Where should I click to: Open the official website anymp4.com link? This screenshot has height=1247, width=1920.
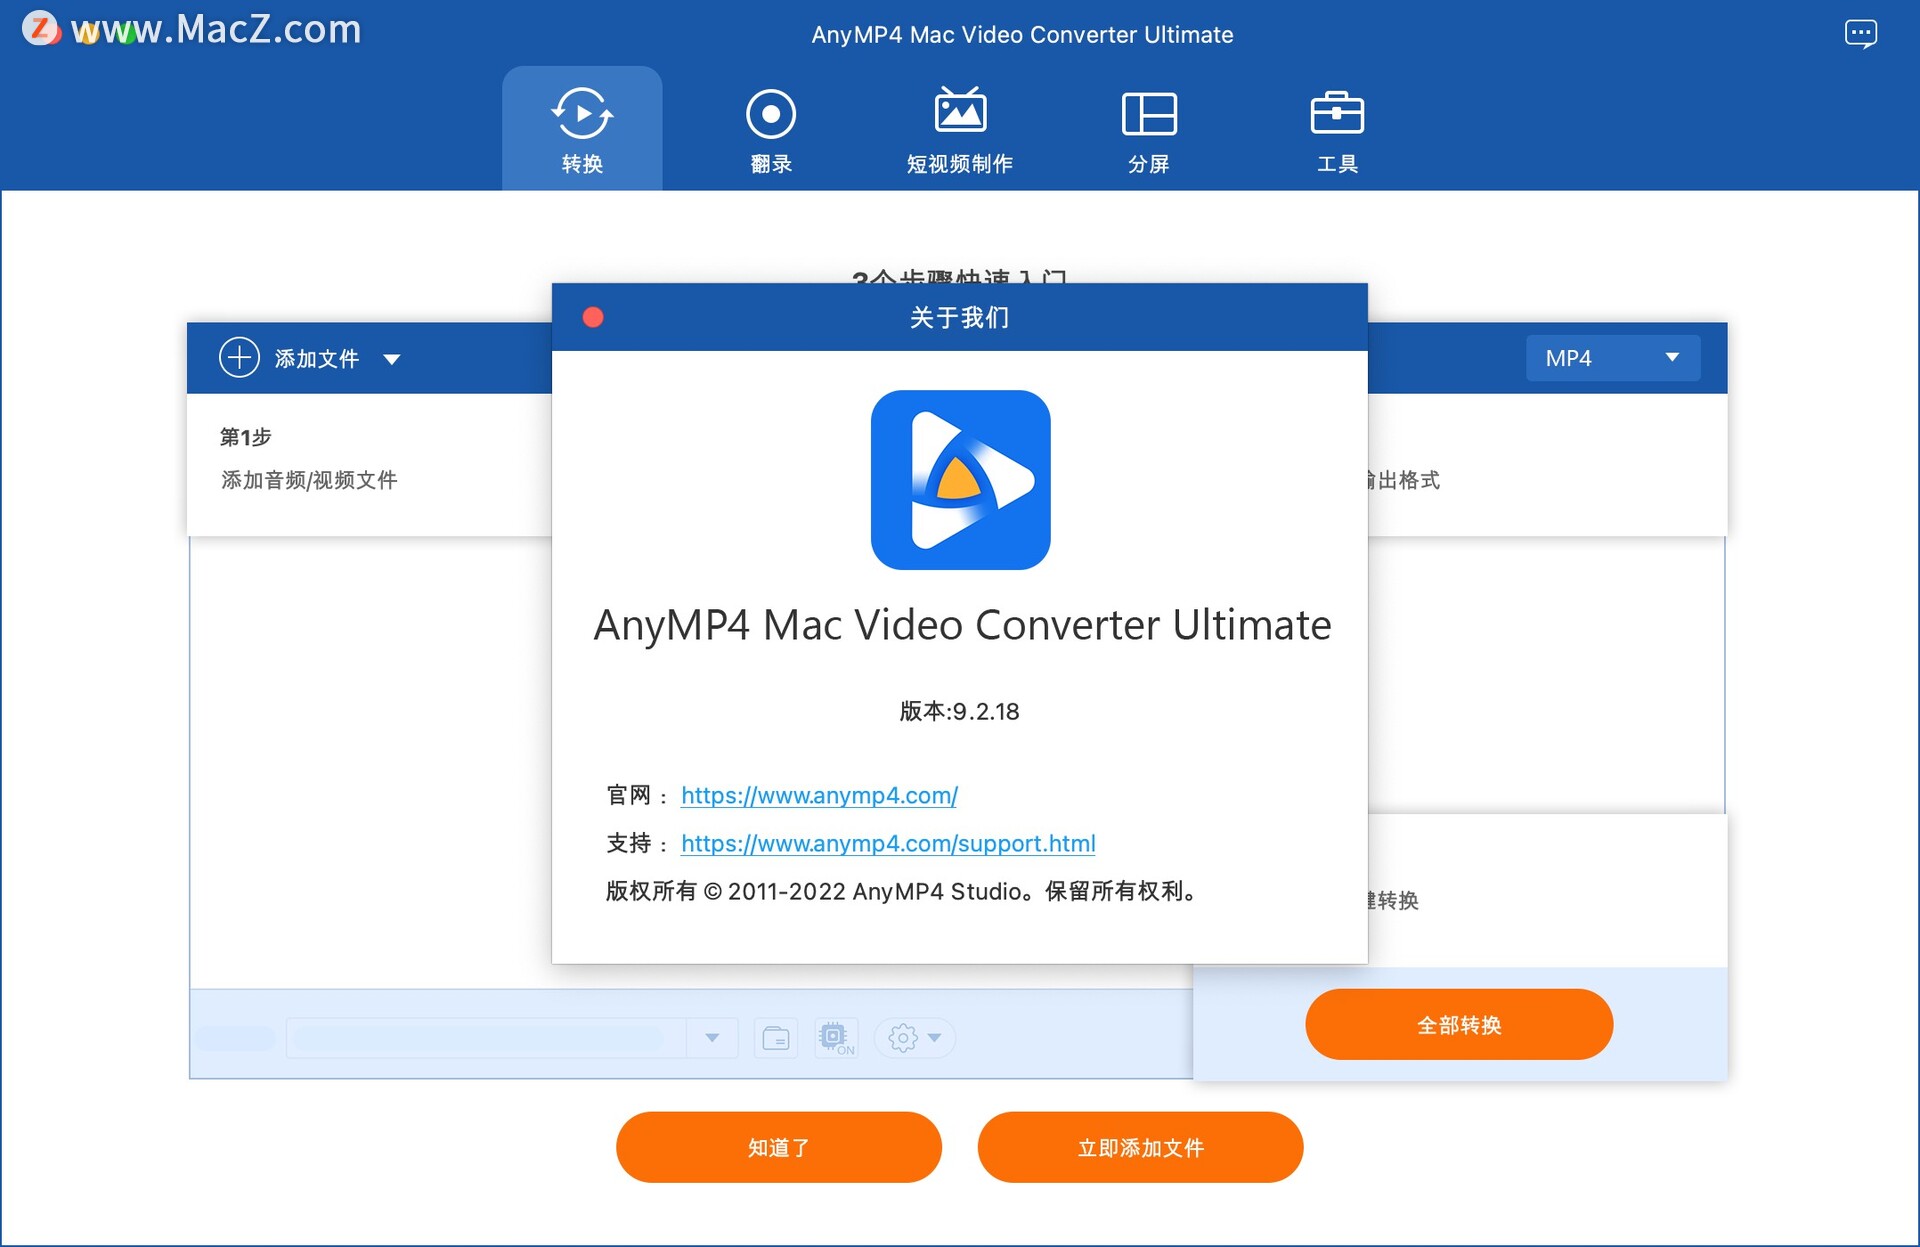(819, 795)
